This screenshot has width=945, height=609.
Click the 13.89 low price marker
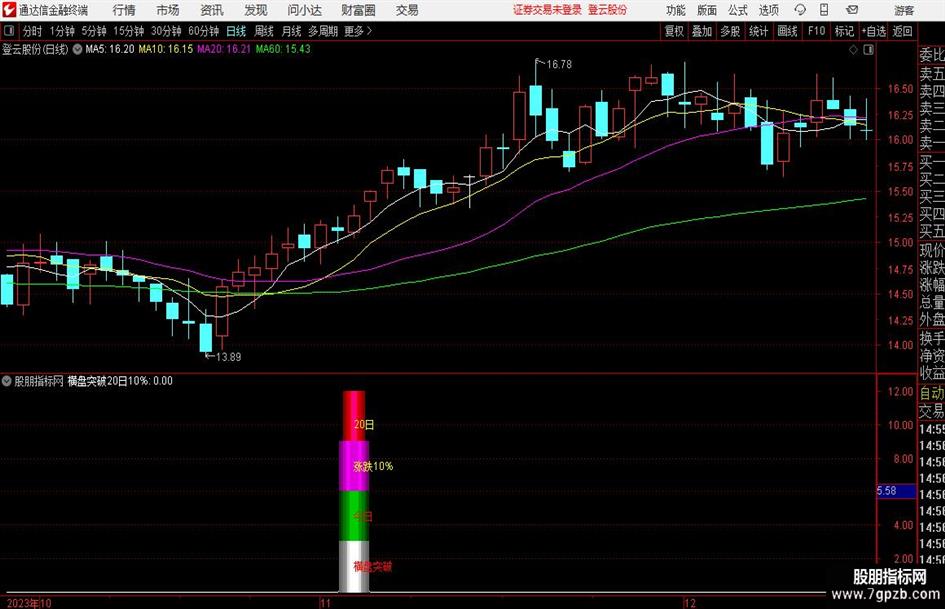point(228,357)
